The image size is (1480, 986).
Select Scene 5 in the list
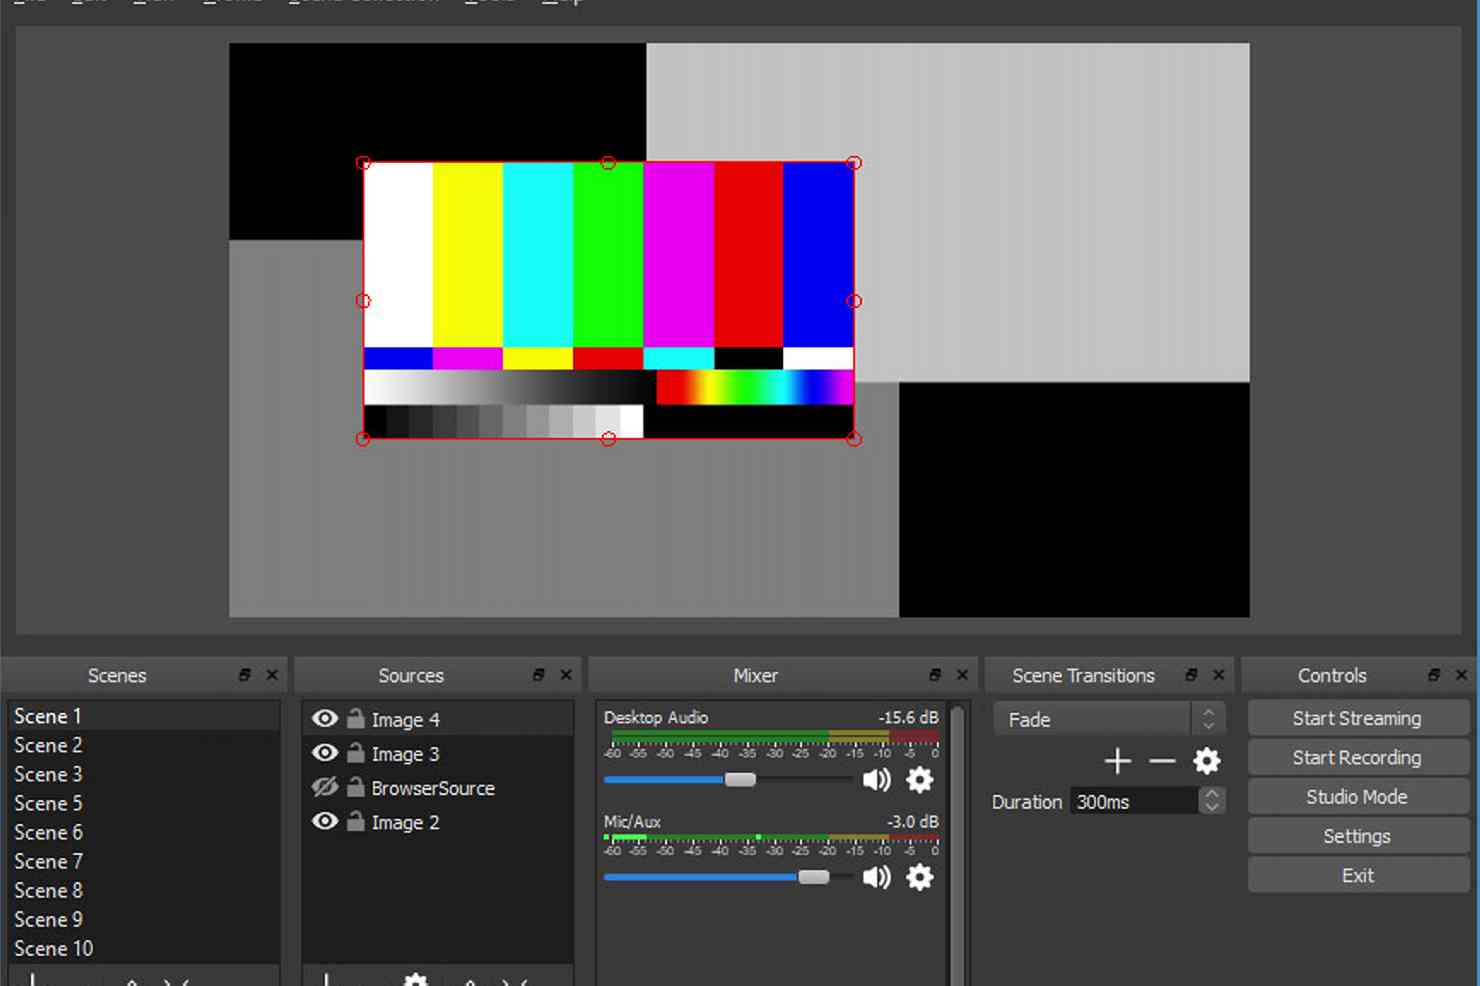(144, 803)
